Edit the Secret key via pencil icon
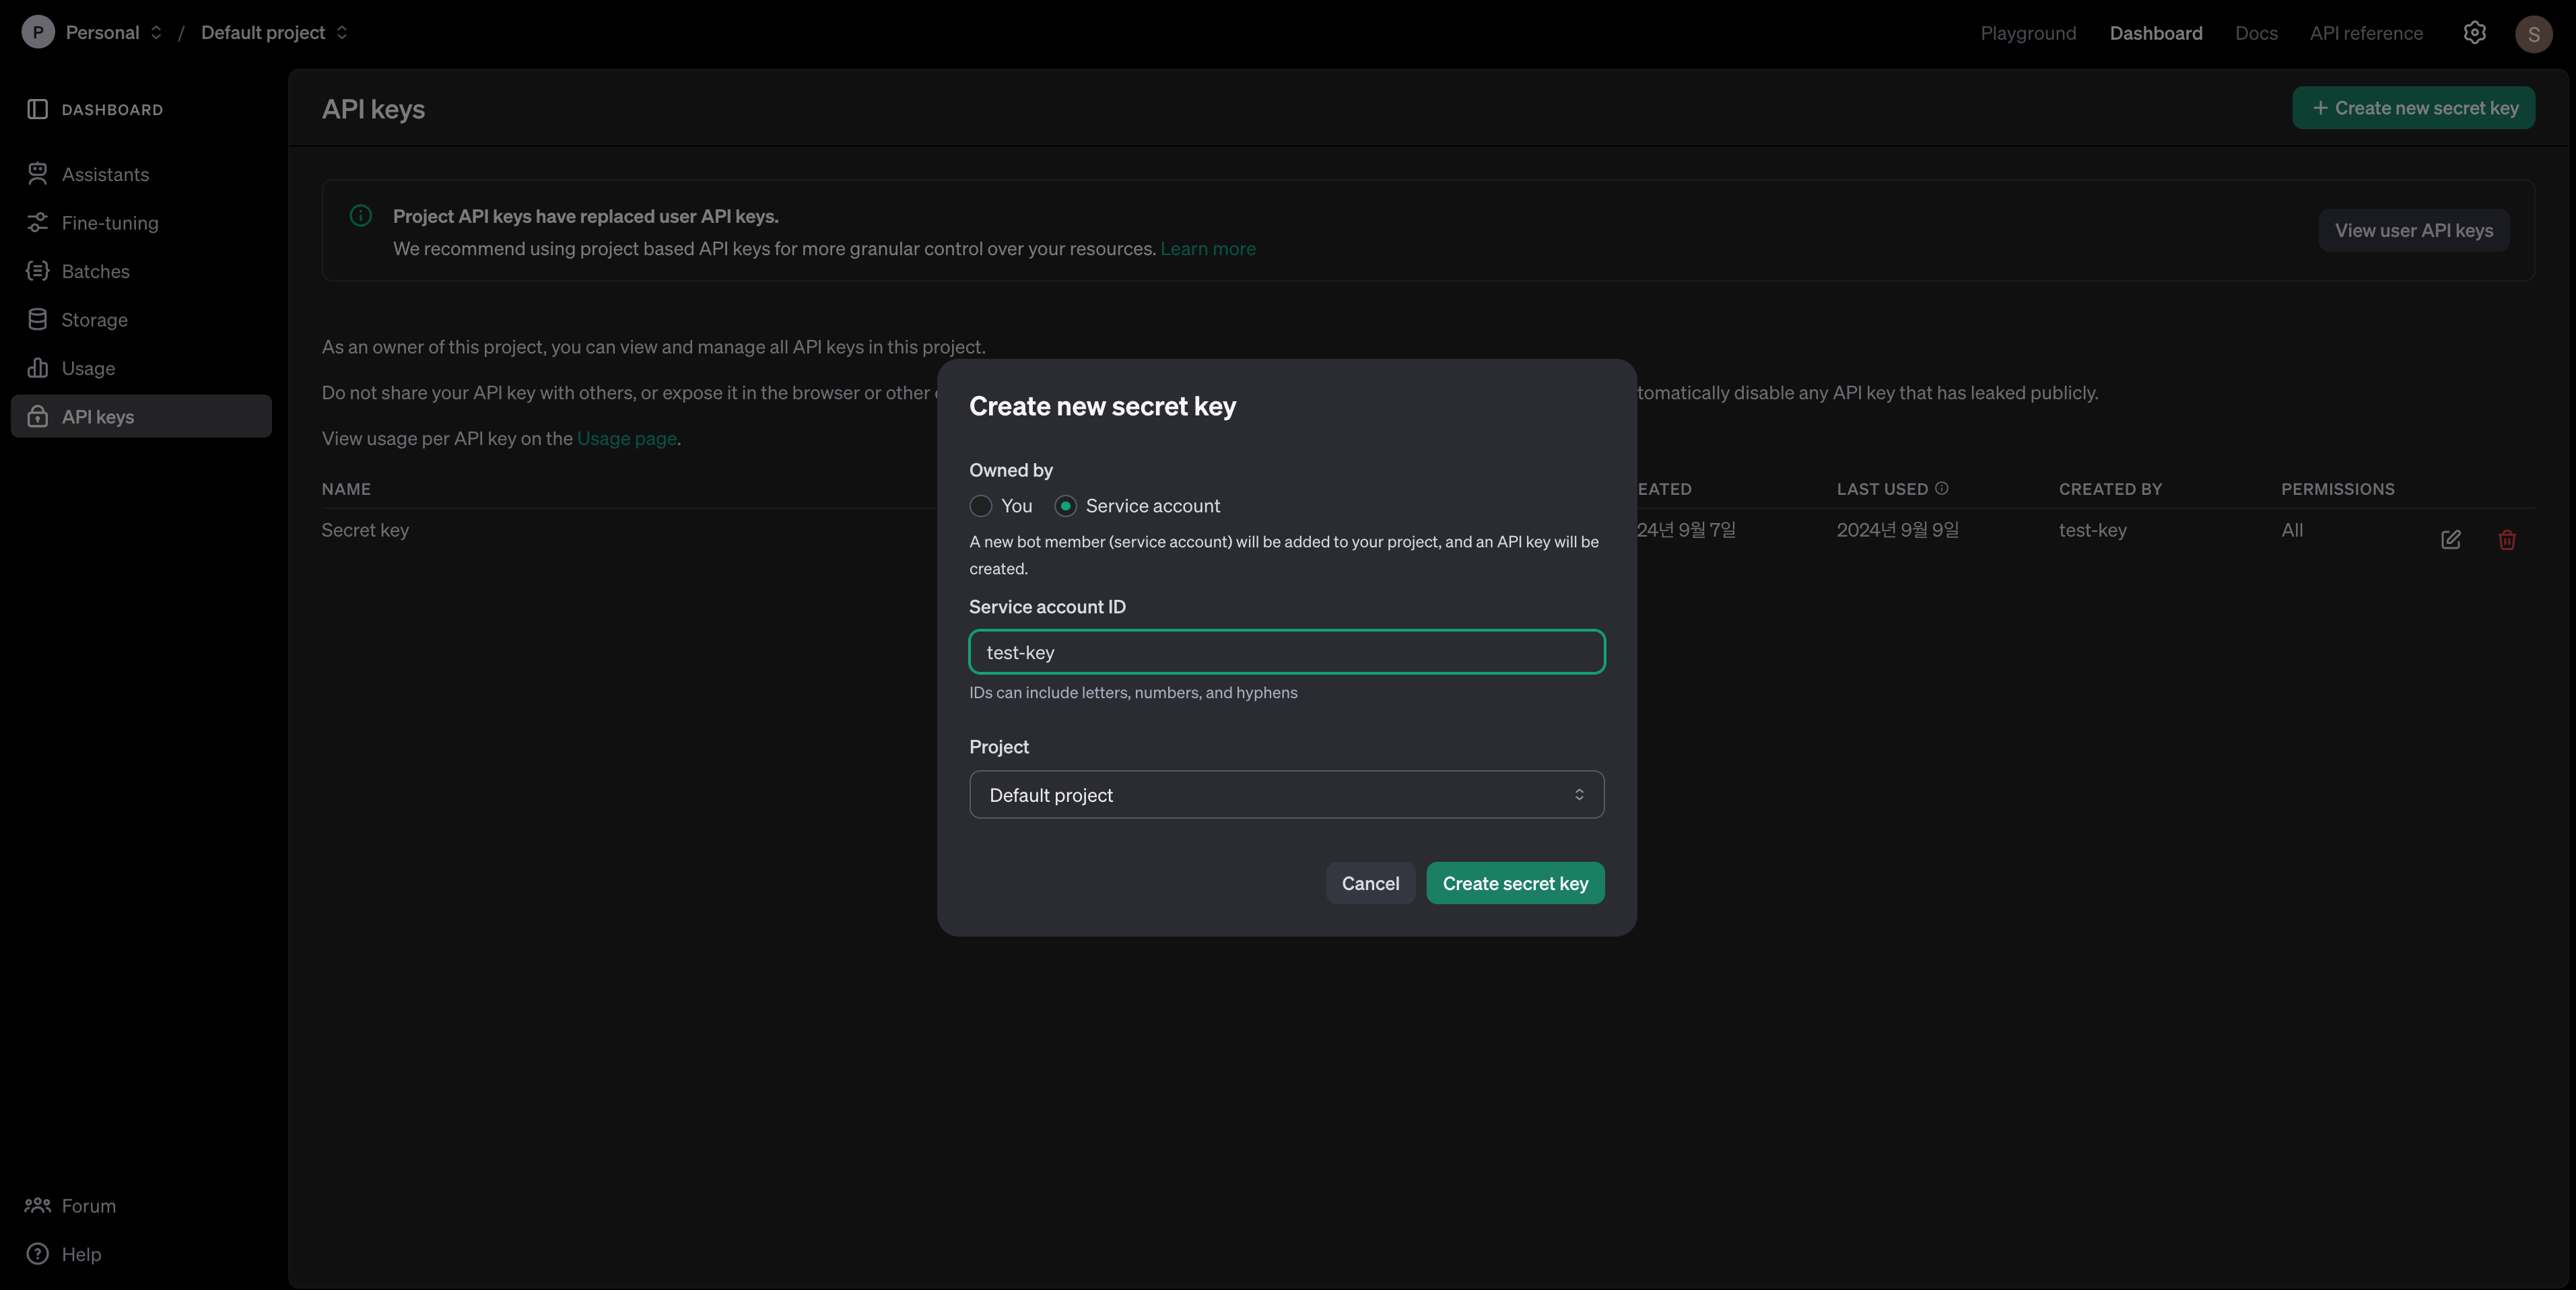The image size is (2576, 1290). pos(2450,539)
